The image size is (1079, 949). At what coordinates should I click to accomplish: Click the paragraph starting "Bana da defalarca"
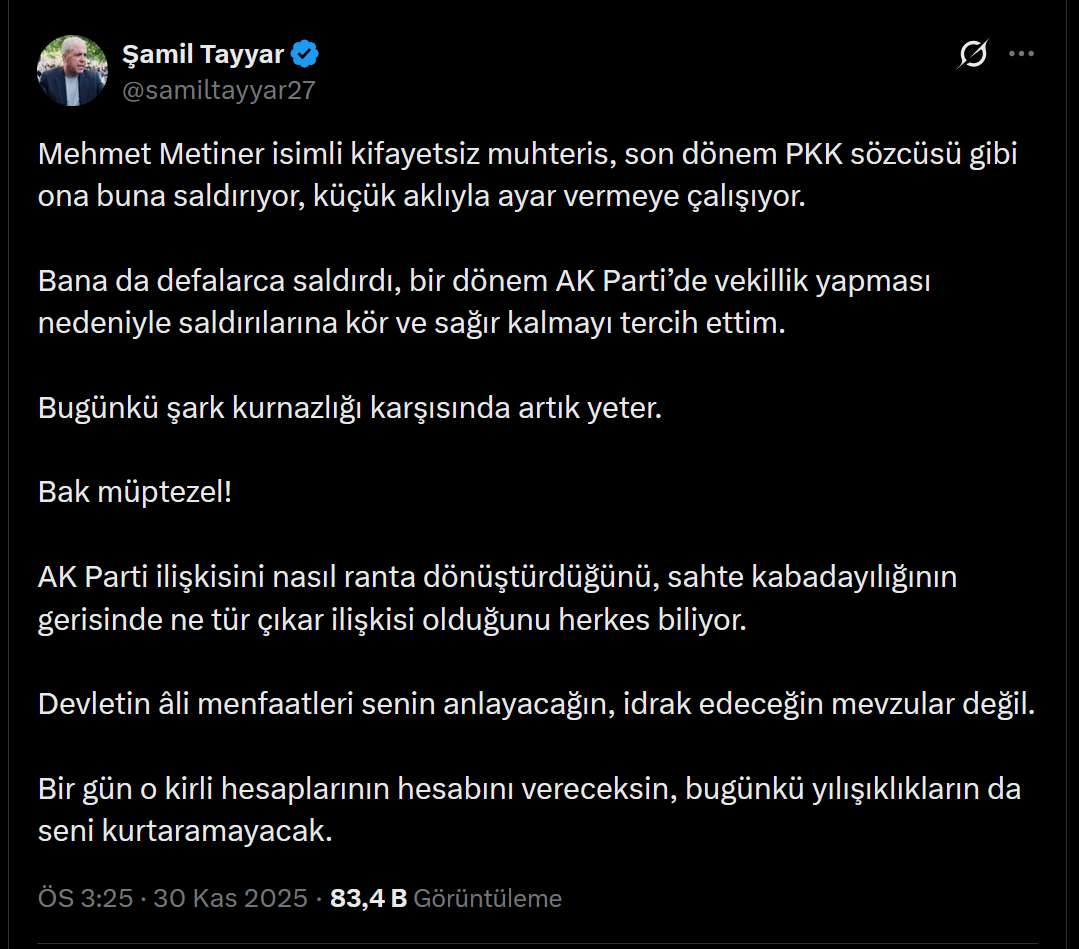coord(485,302)
